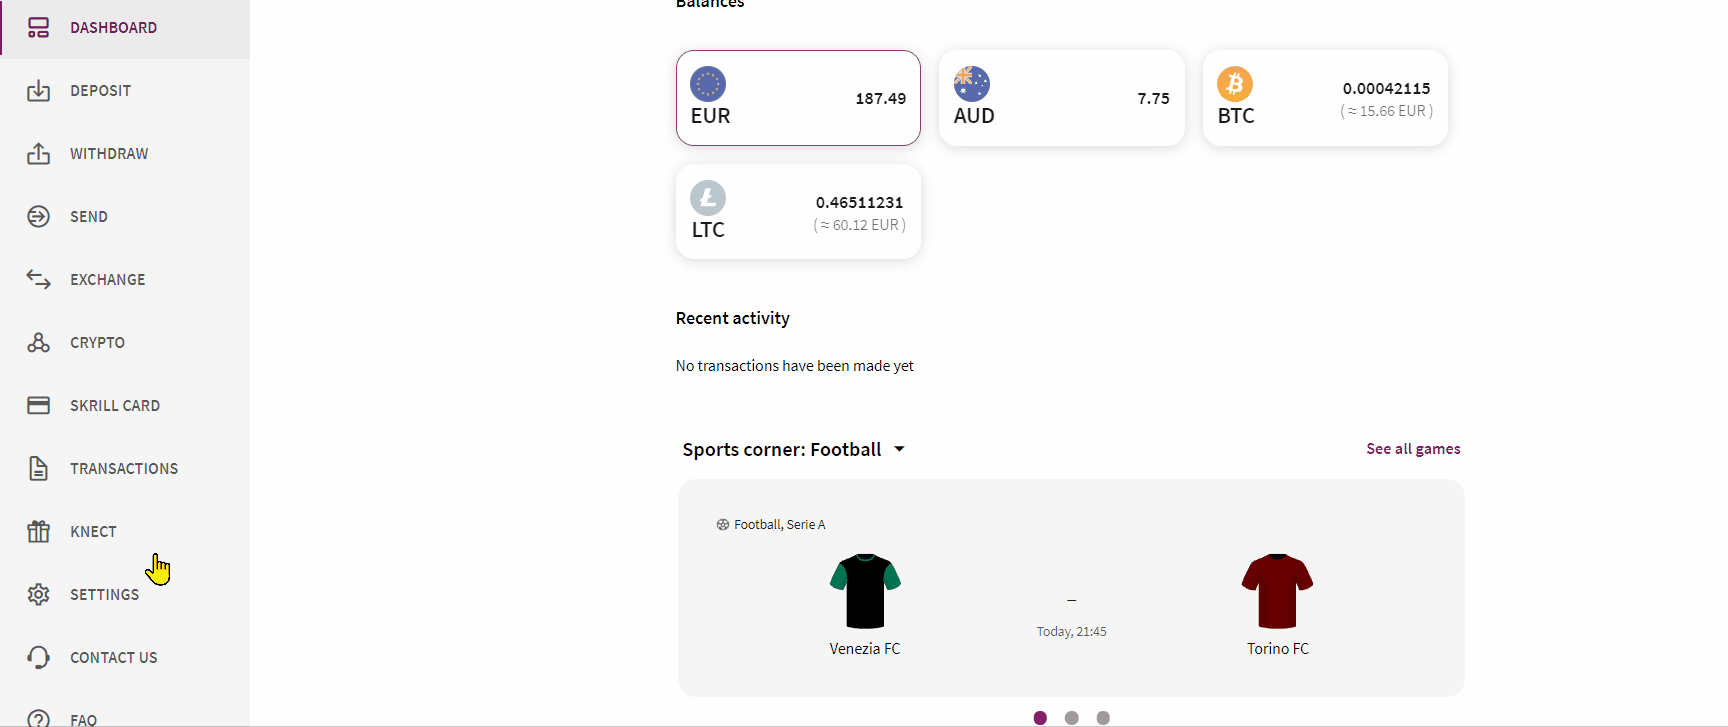The width and height of the screenshot is (1728, 727).
Task: Click the Settings gear icon
Action: pos(38,595)
